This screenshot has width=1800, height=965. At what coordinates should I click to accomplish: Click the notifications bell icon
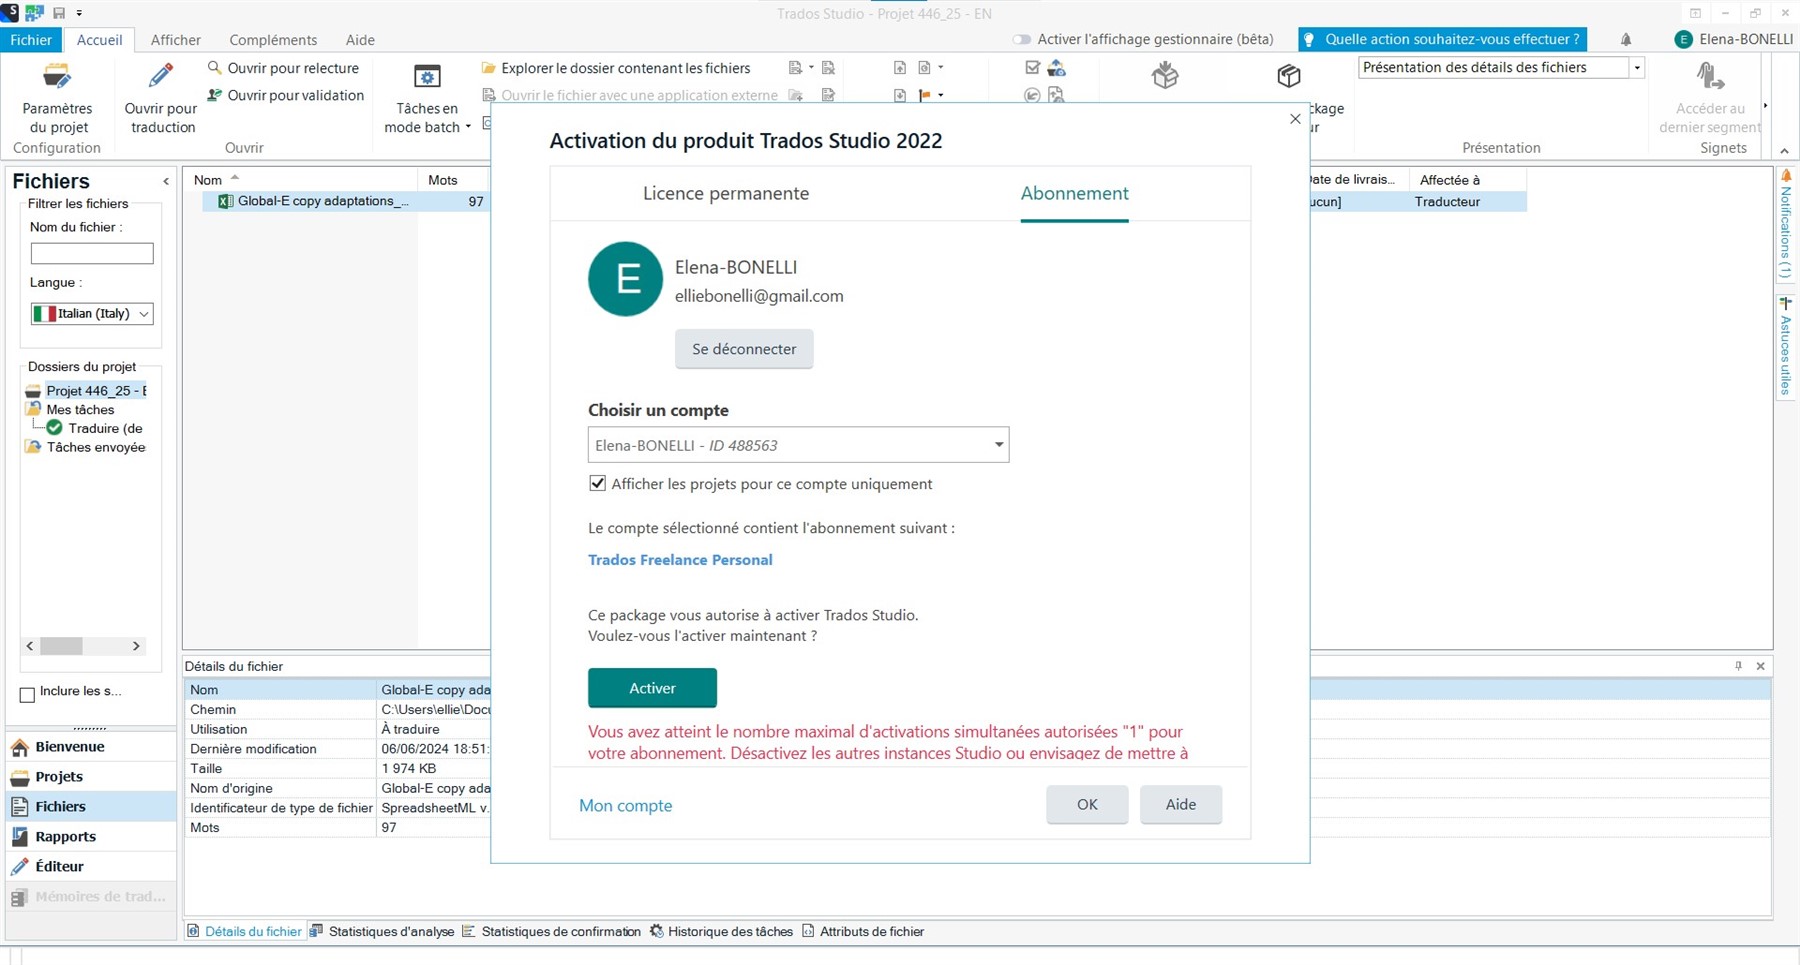(x=1626, y=39)
